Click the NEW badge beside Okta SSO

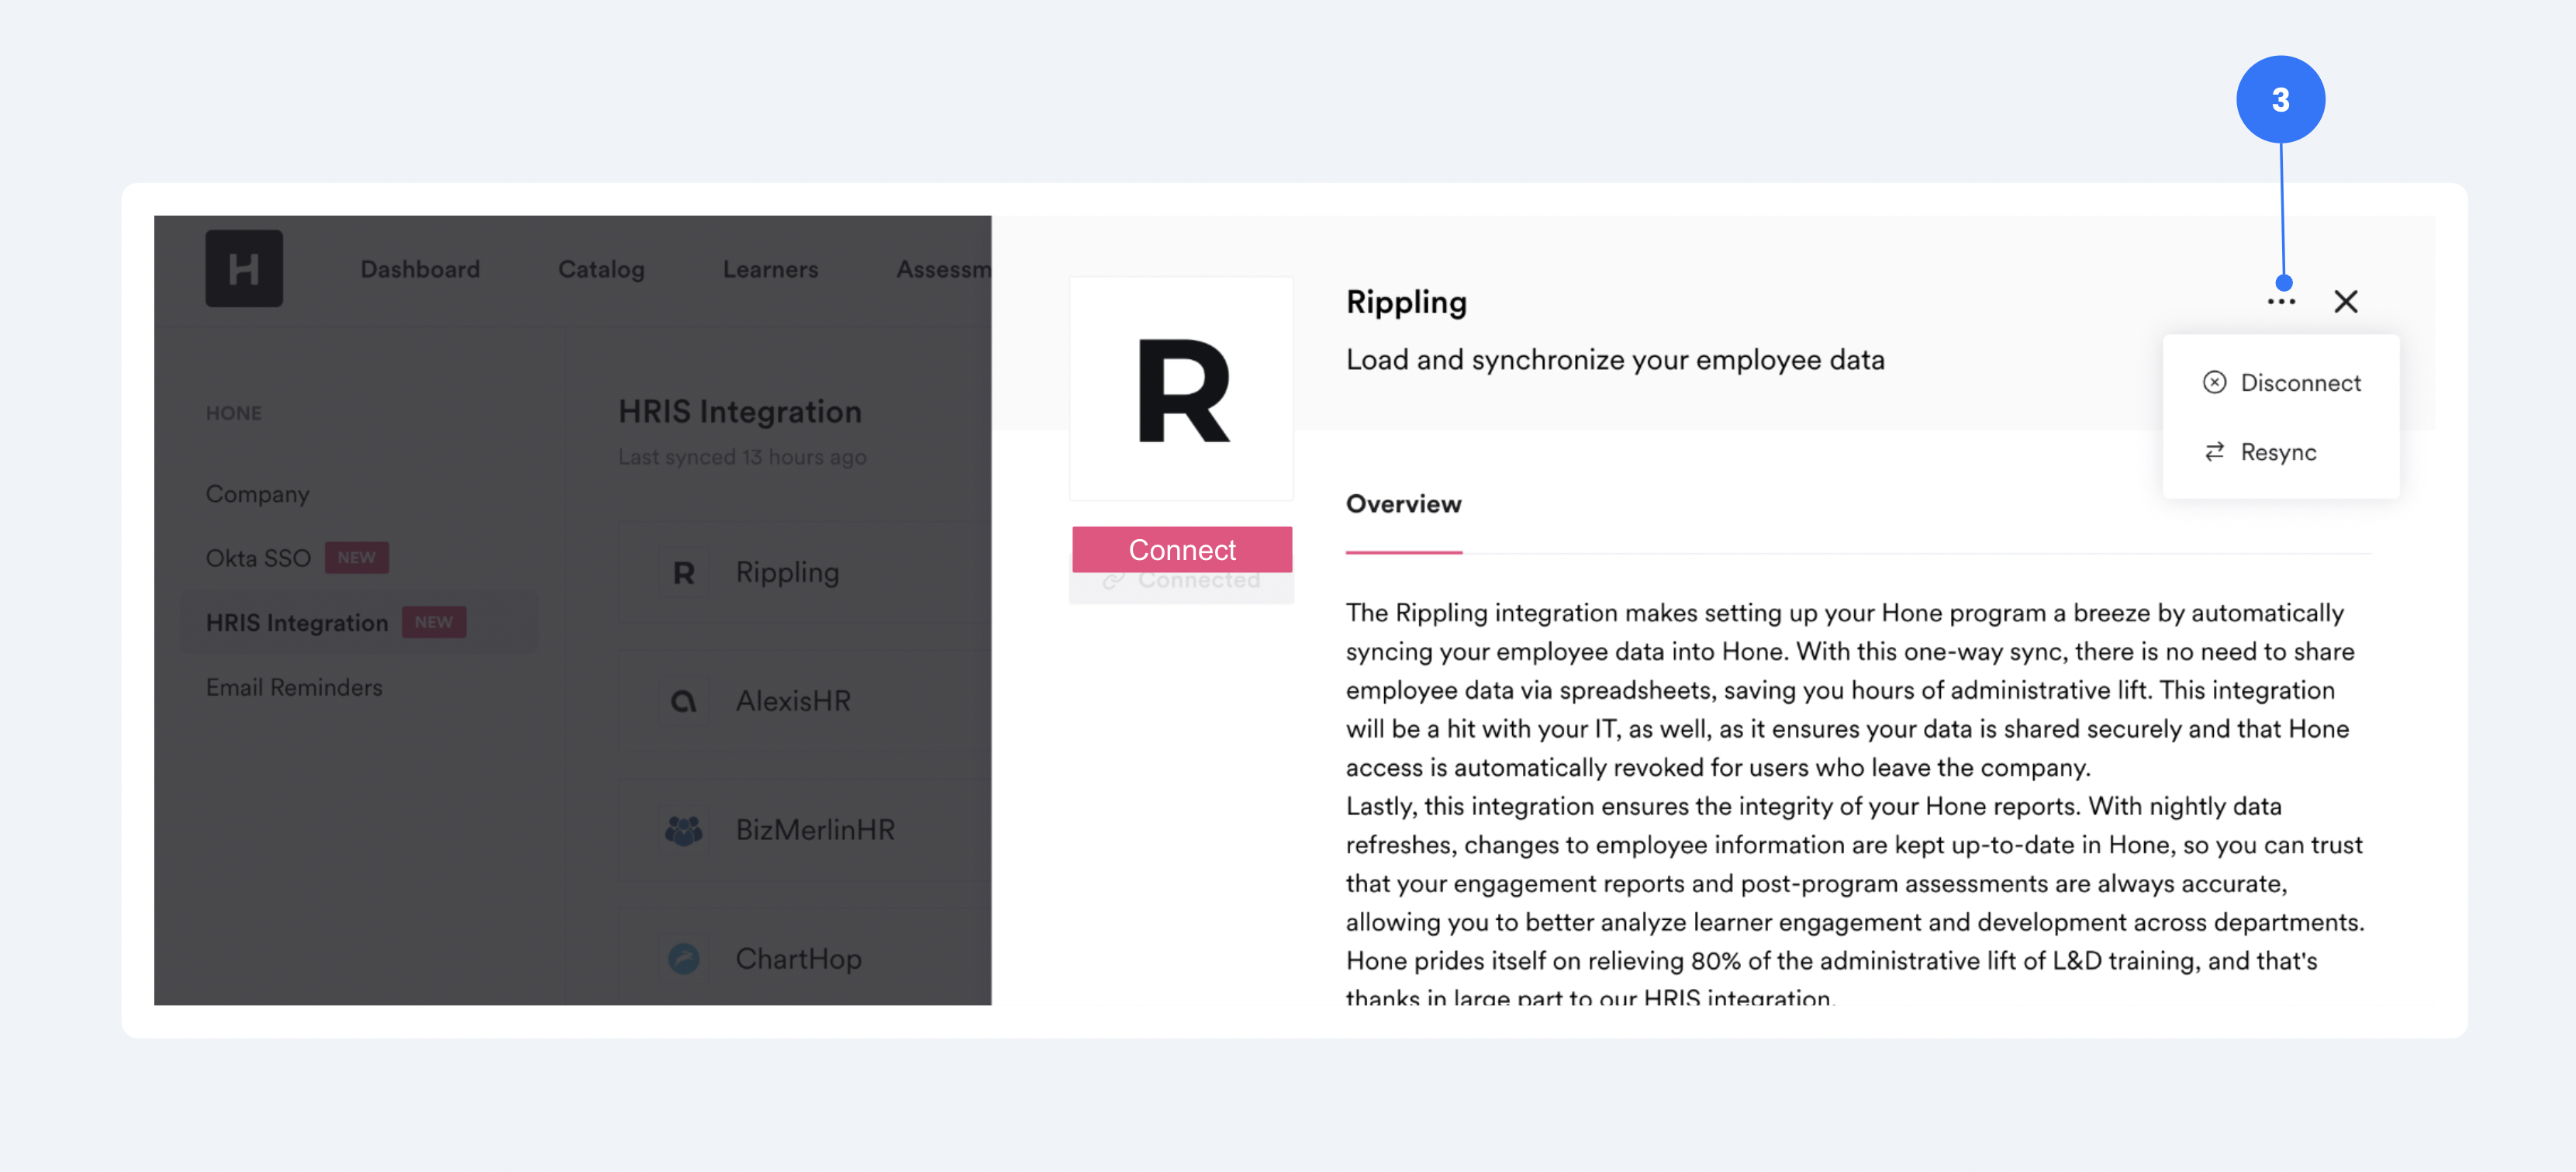coord(356,558)
